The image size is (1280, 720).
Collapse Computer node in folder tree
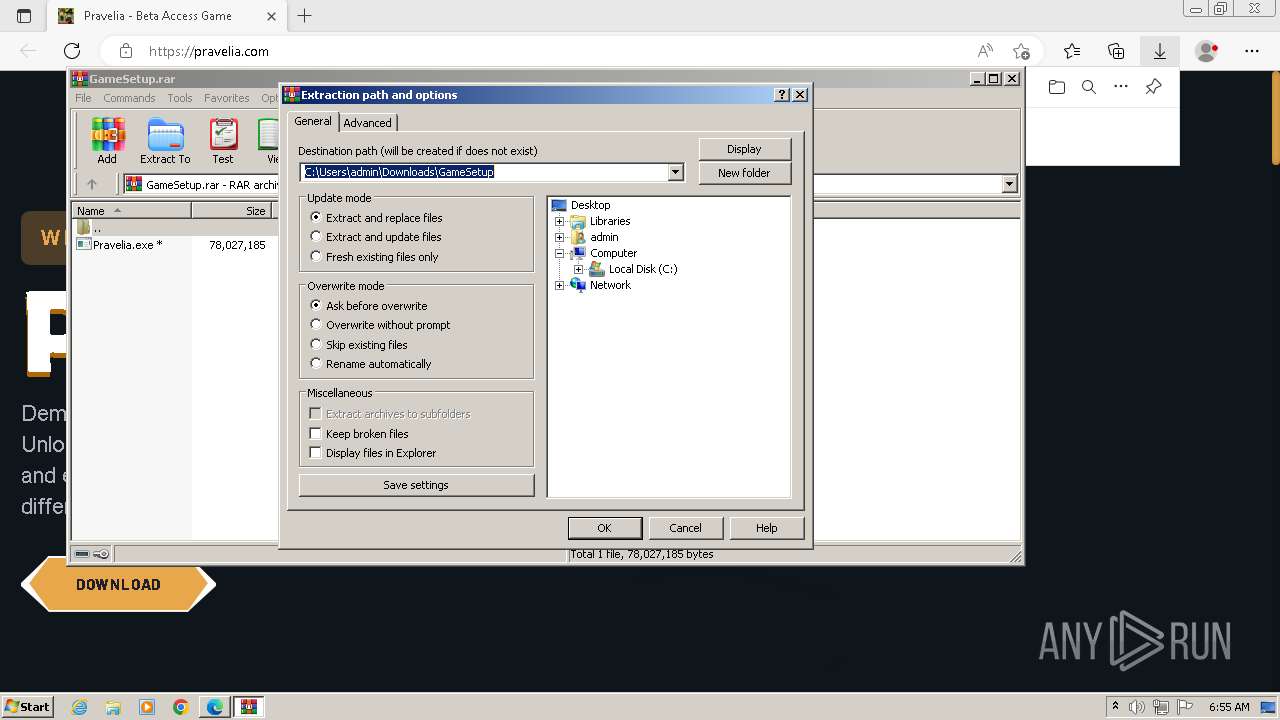click(560, 253)
